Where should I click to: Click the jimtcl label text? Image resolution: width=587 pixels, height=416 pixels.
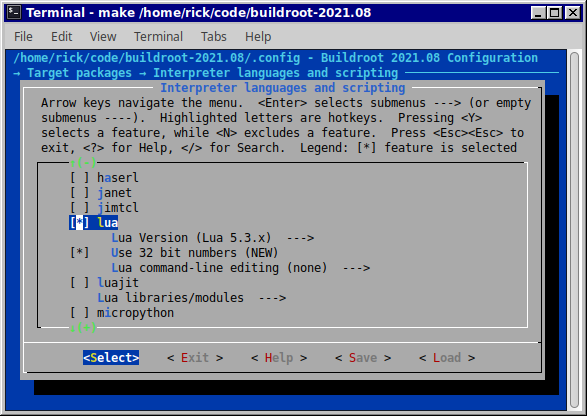click(118, 207)
